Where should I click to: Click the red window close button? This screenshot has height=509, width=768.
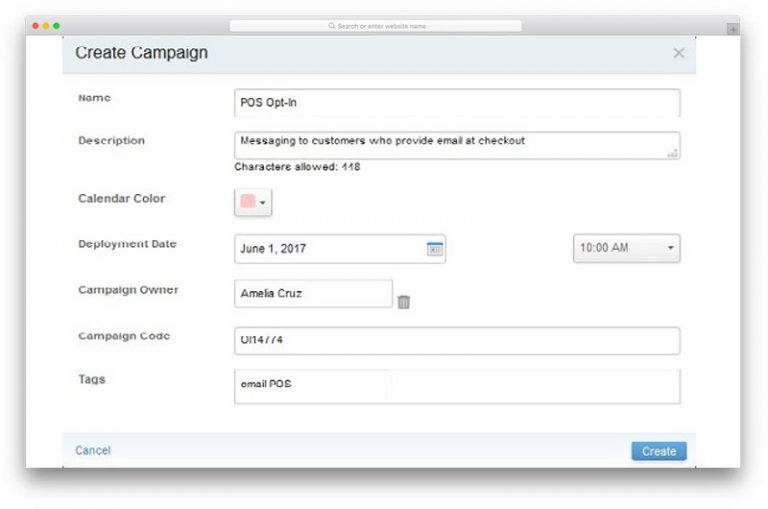point(36,25)
